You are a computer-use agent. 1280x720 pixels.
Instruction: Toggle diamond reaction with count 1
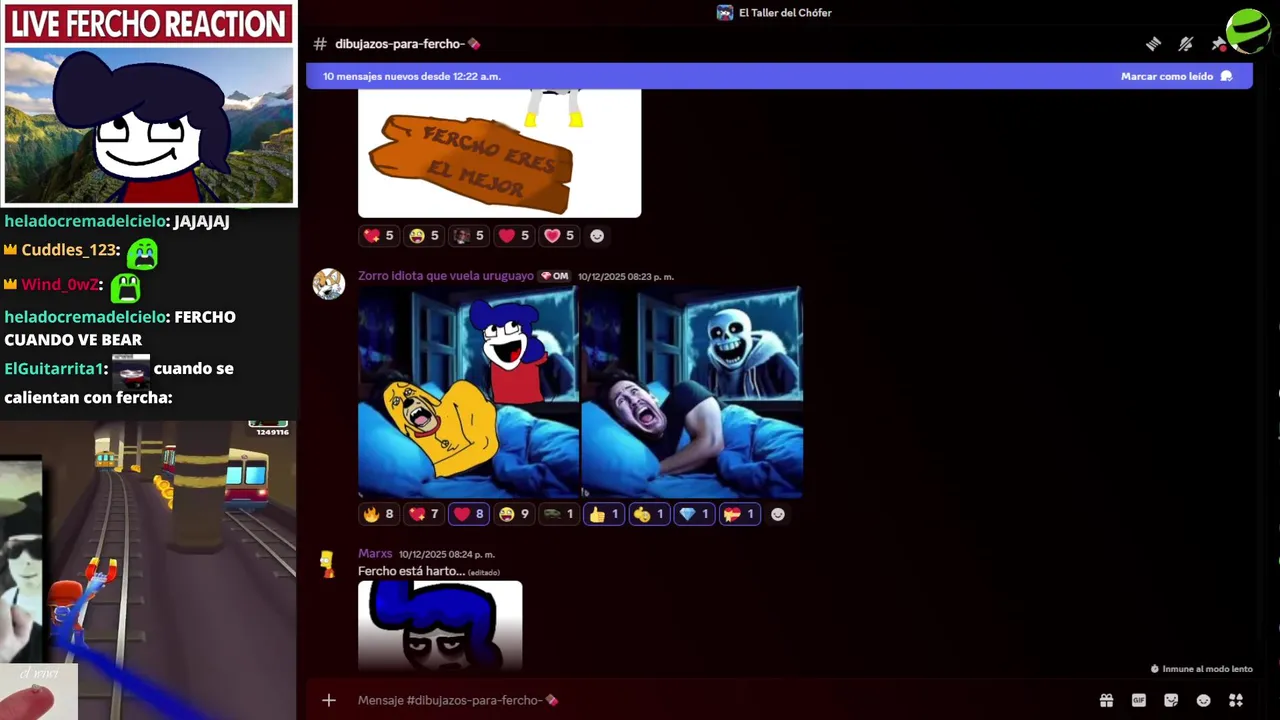coord(694,514)
